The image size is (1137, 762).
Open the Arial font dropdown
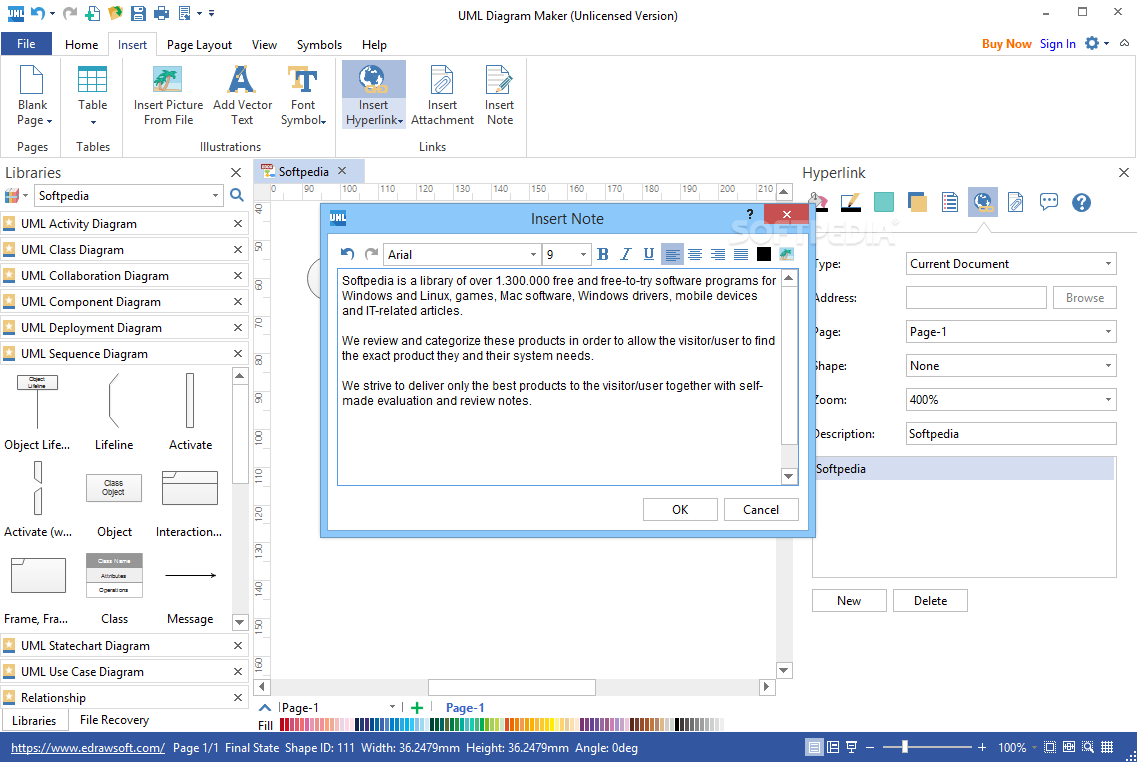[x=533, y=254]
